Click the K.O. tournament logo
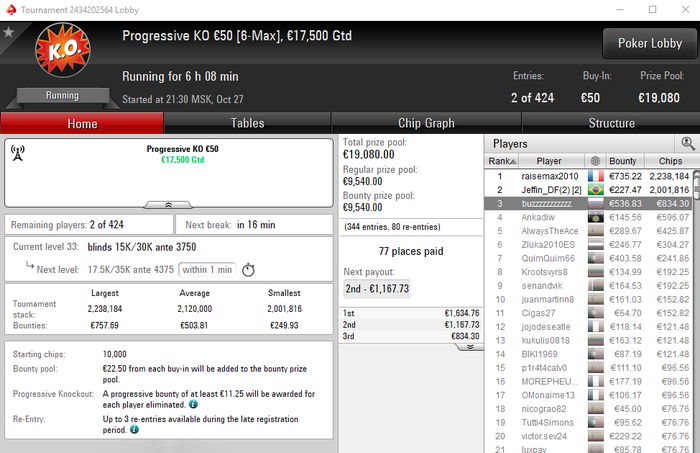Screen dimensions: 700x453 pos(63,50)
